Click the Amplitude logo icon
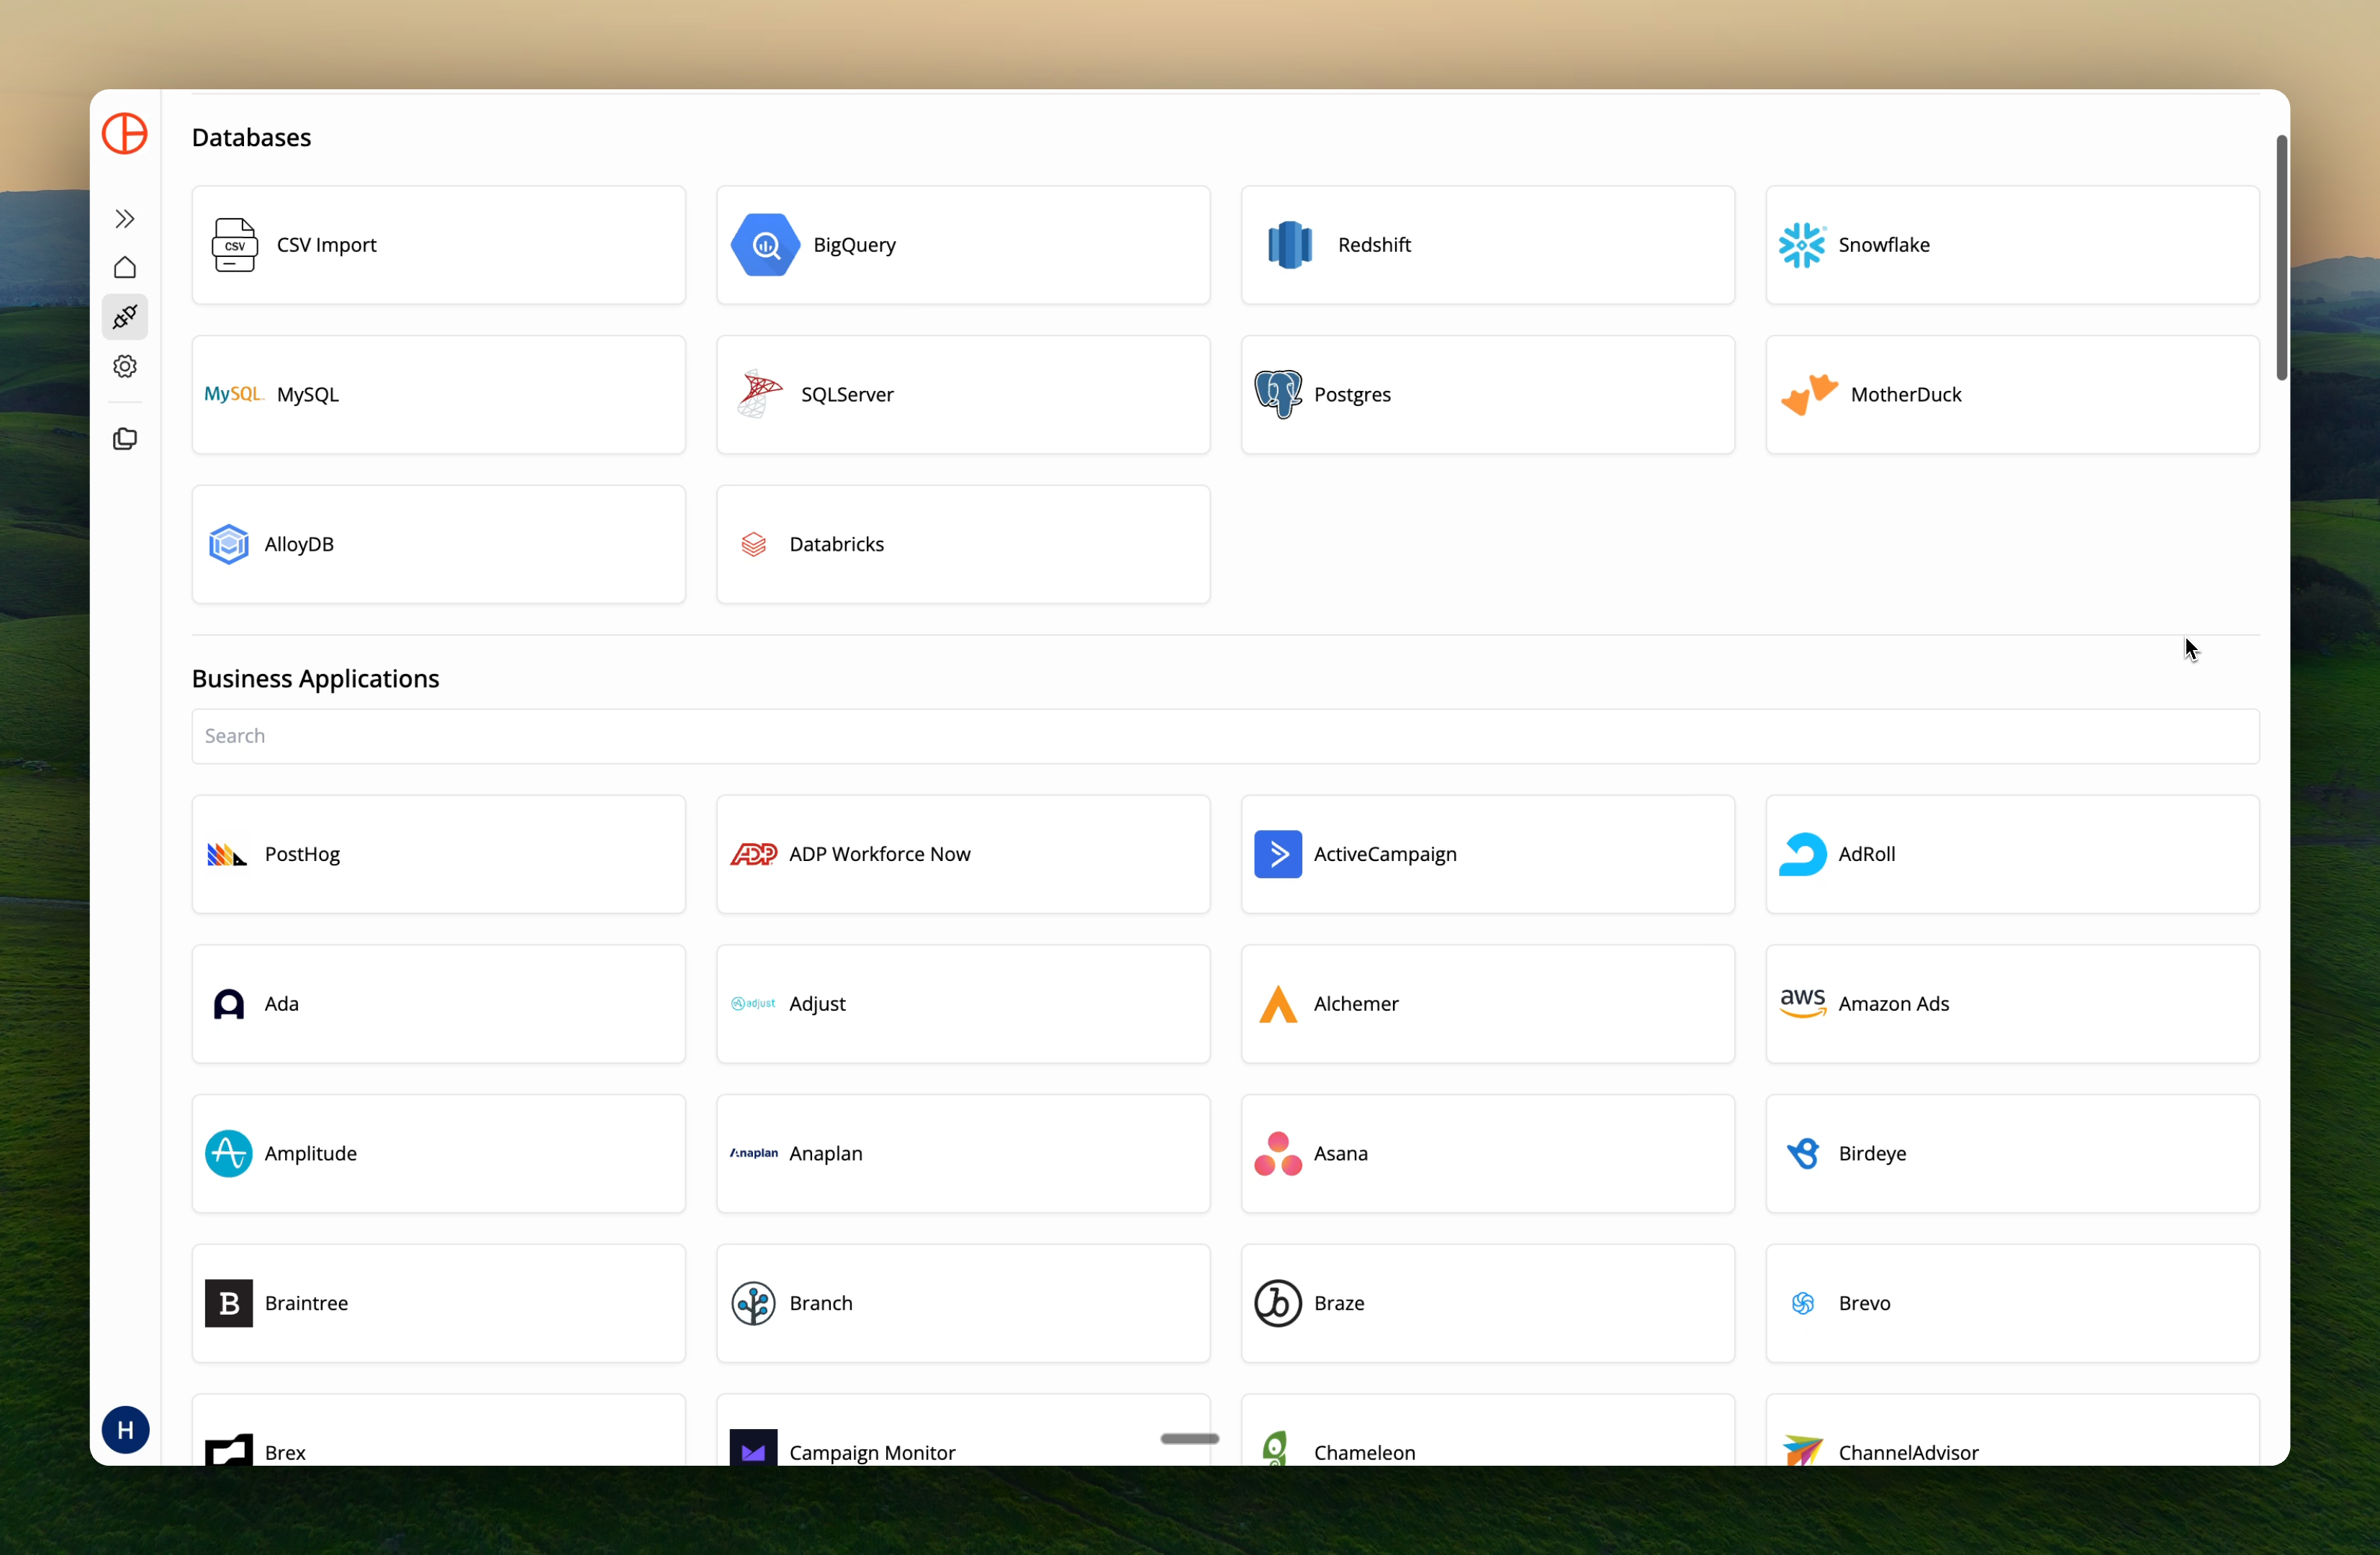 coord(228,1153)
